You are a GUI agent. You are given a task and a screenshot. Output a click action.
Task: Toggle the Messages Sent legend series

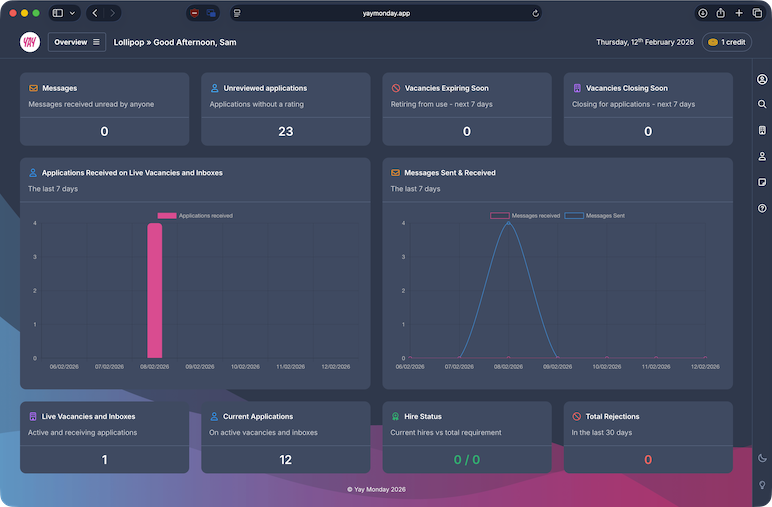(x=598, y=215)
